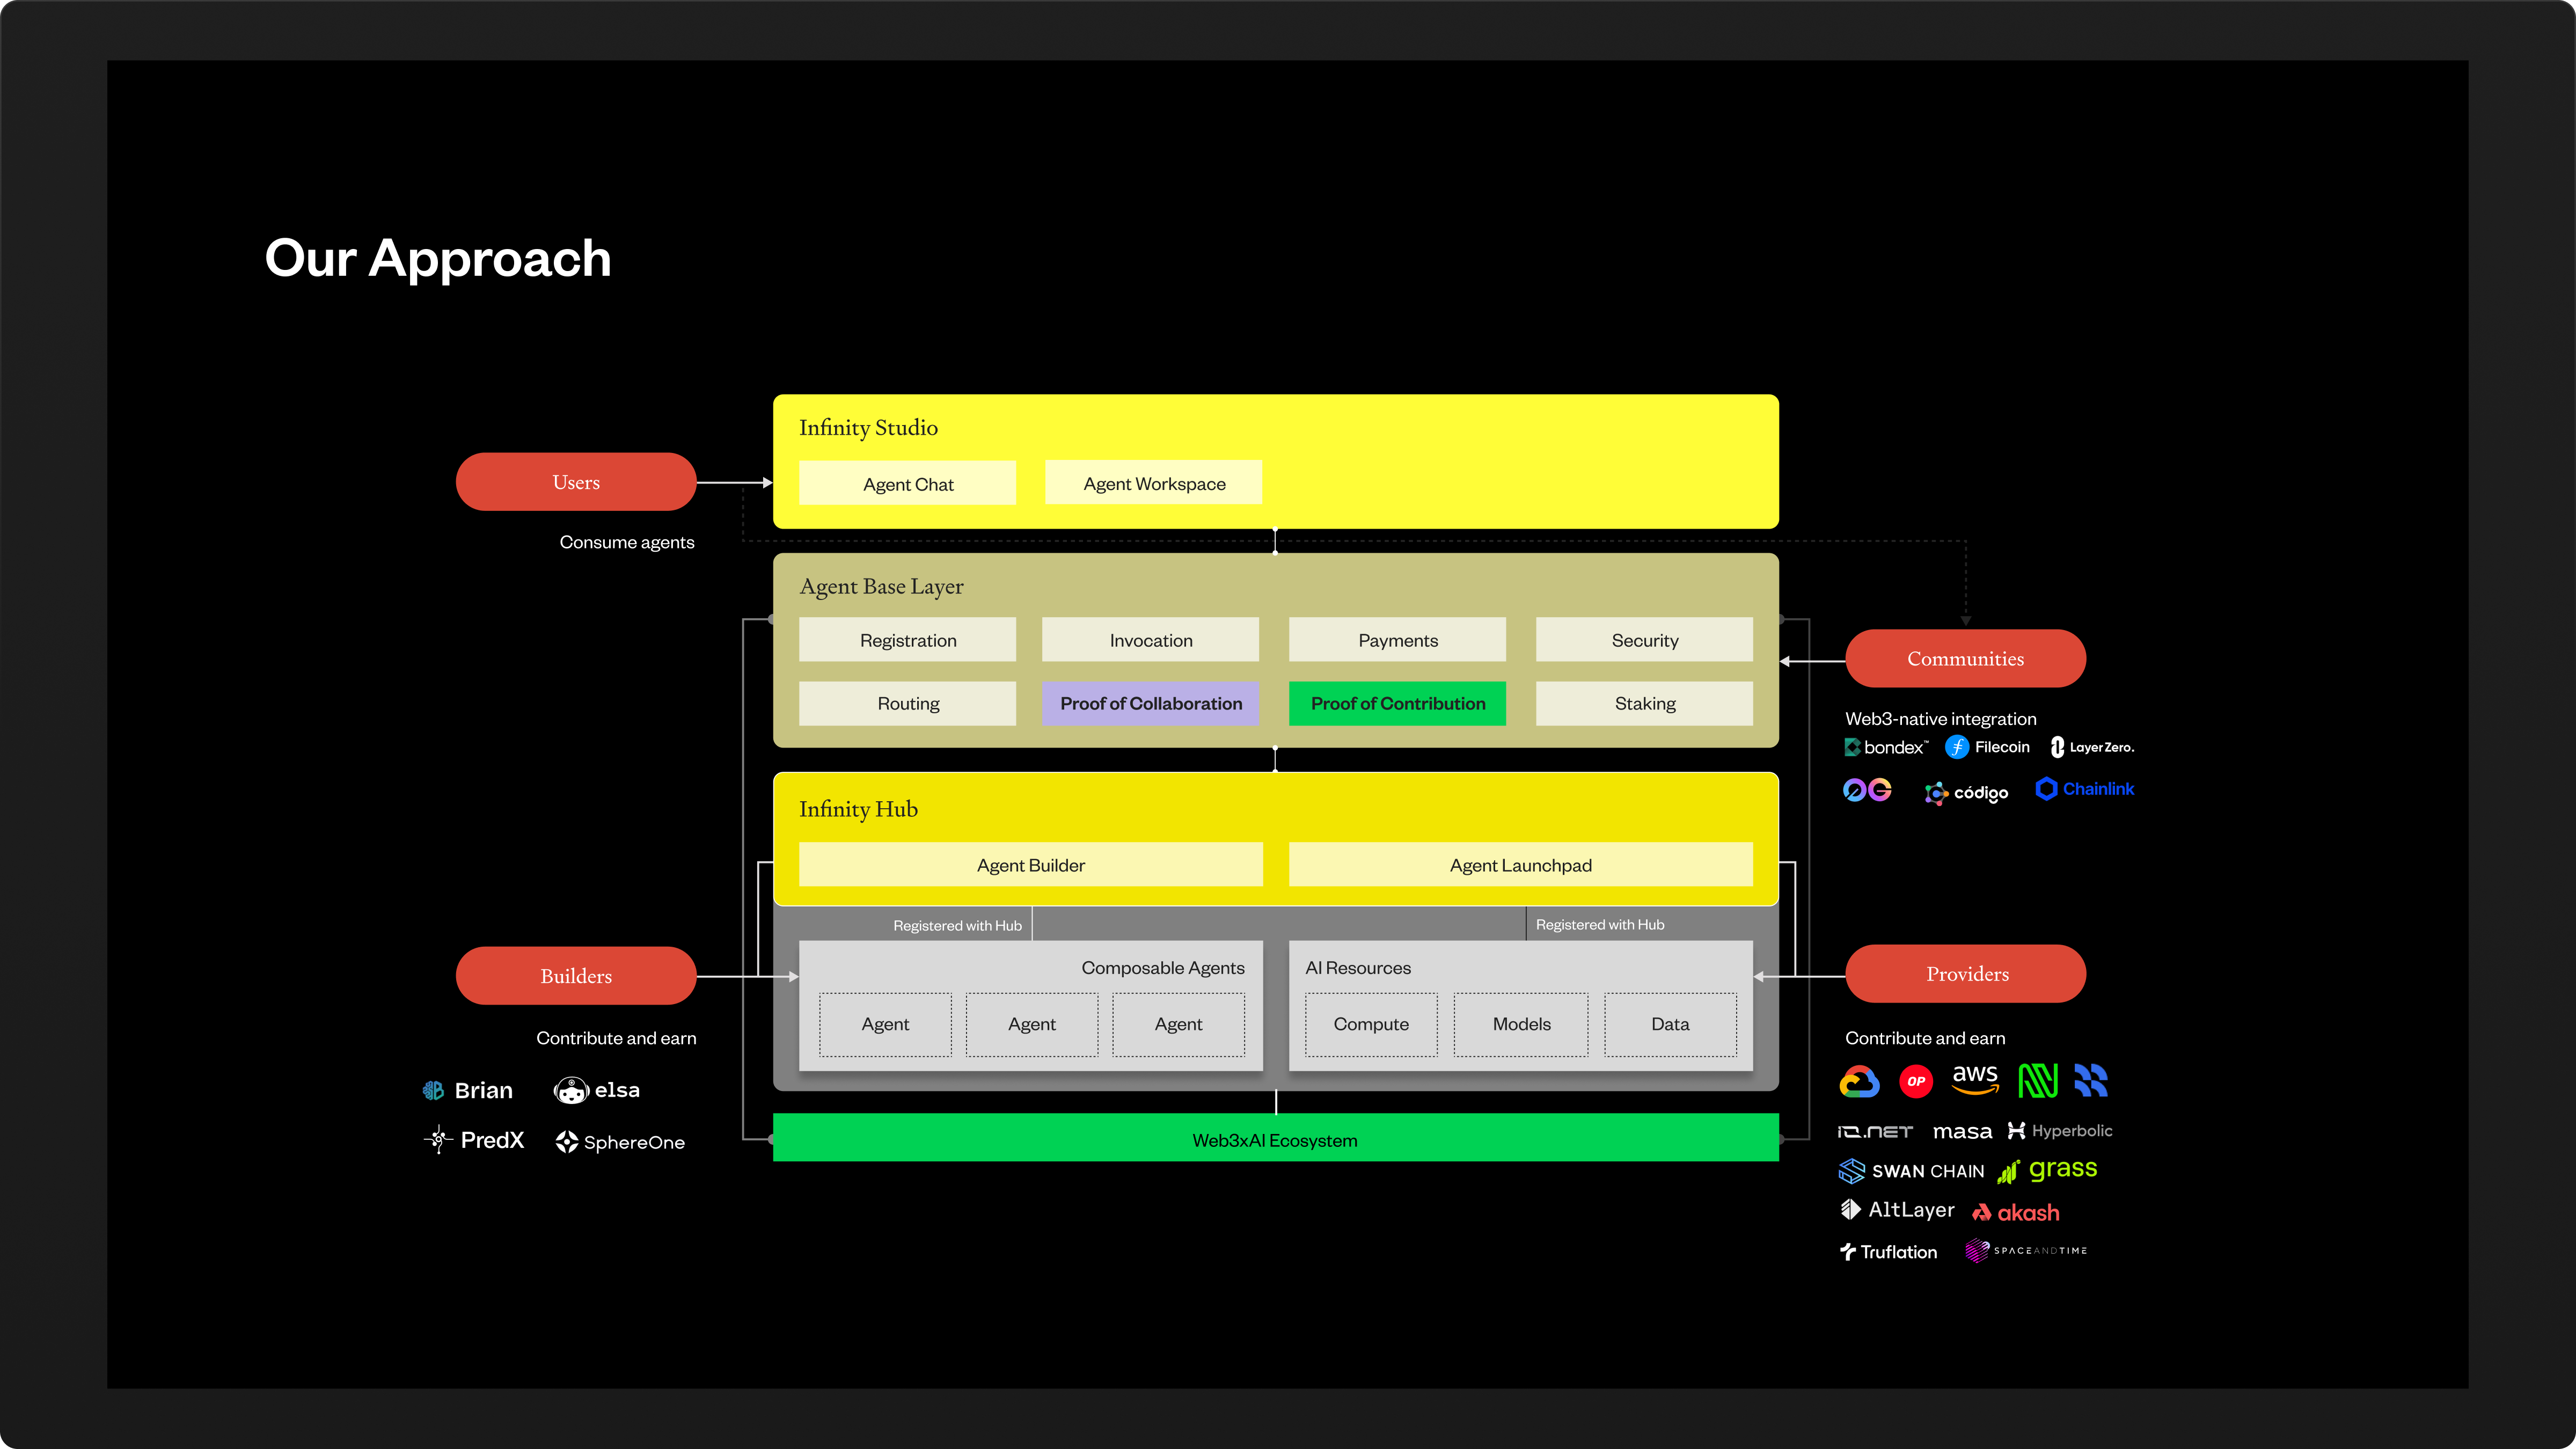2576x1449 pixels.
Task: Click the AltLayer logo
Action: (x=1897, y=1210)
